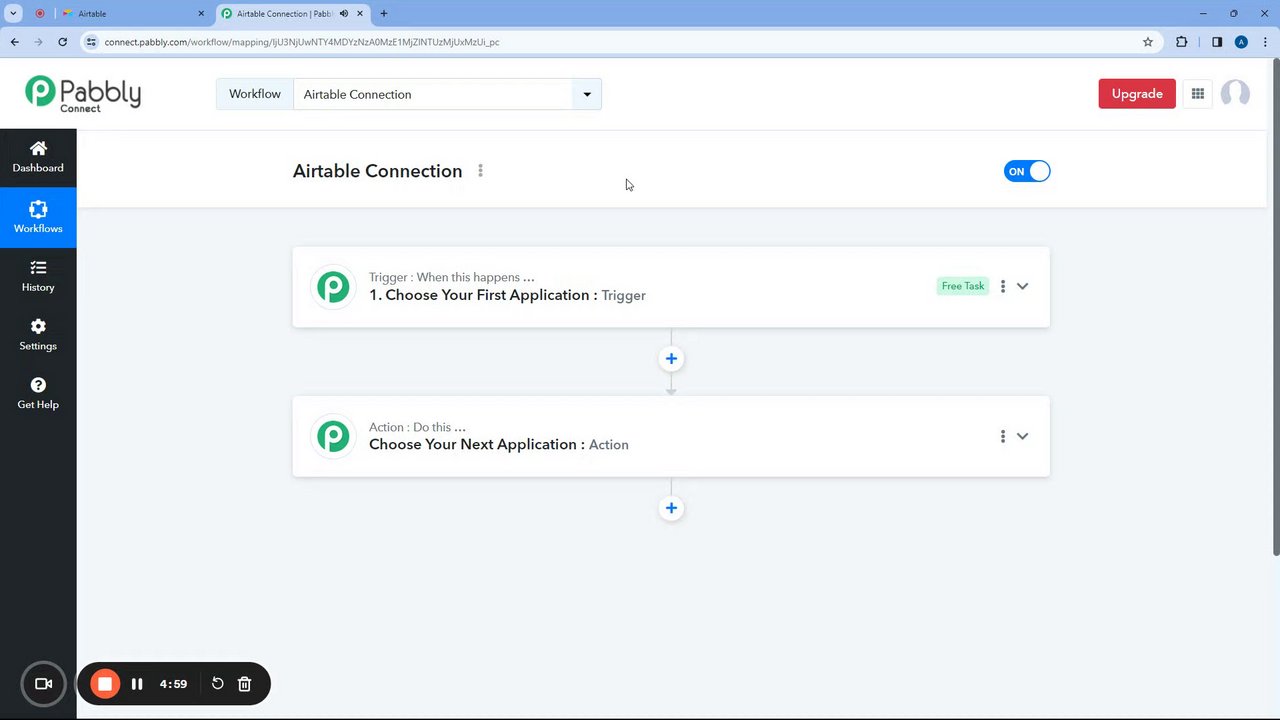The height and width of the screenshot is (720, 1280).
Task: Open browser extensions puzzle icon
Action: pos(1182,42)
